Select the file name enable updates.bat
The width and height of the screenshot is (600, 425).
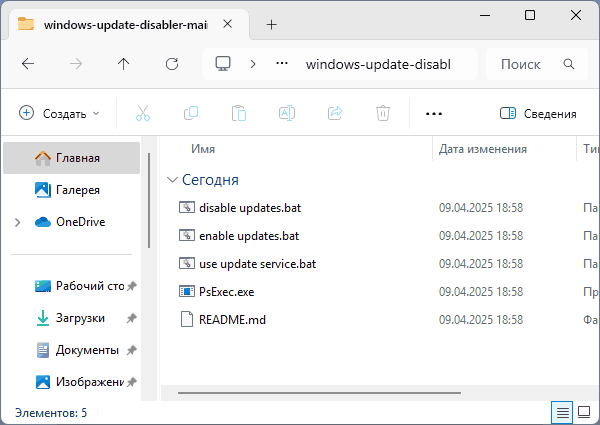pyautogui.click(x=249, y=236)
